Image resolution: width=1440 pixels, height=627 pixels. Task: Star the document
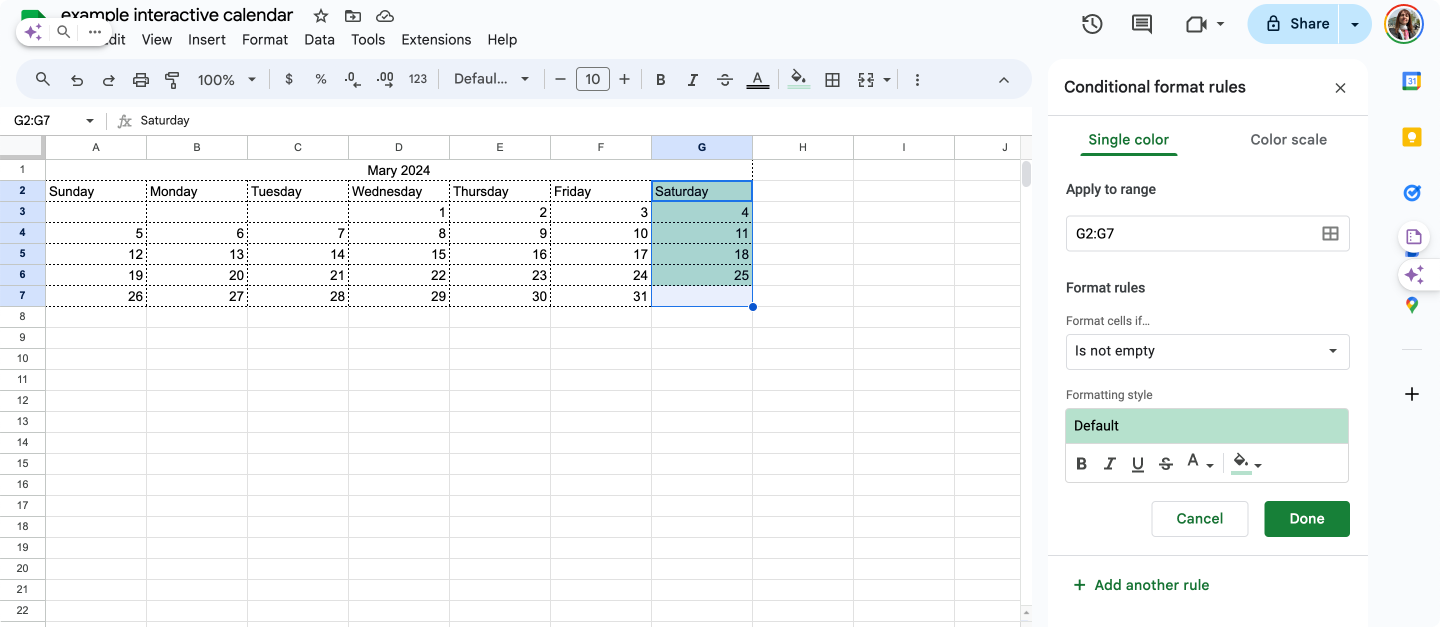(320, 16)
